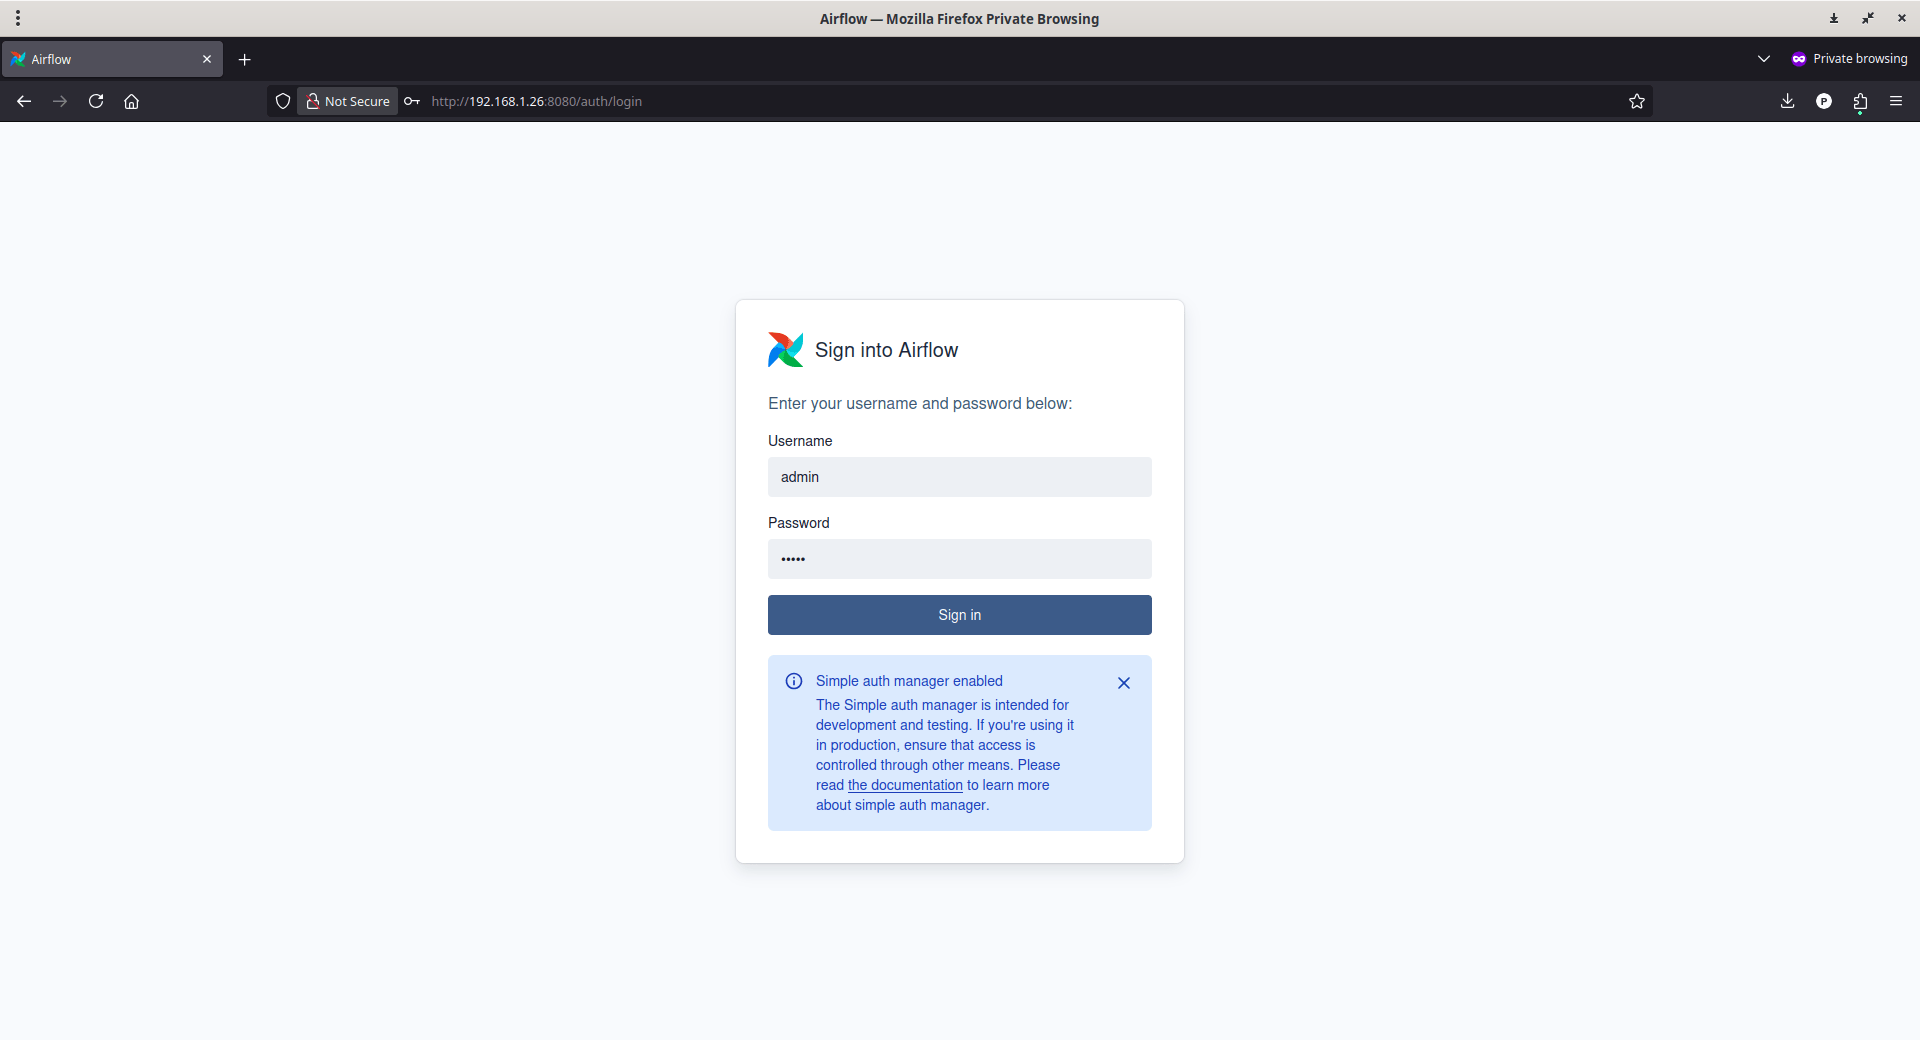Click the Airflow pinwheel logo
The width and height of the screenshot is (1920, 1040).
786,350
